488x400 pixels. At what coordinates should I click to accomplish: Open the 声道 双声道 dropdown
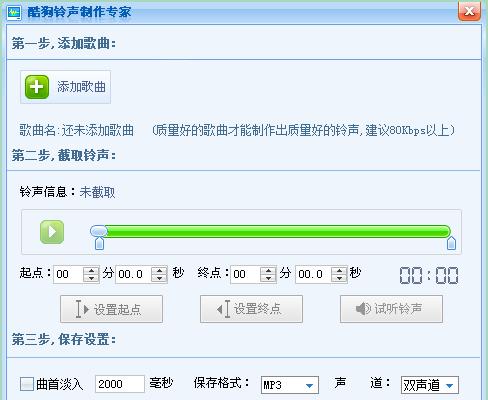[x=430, y=385]
